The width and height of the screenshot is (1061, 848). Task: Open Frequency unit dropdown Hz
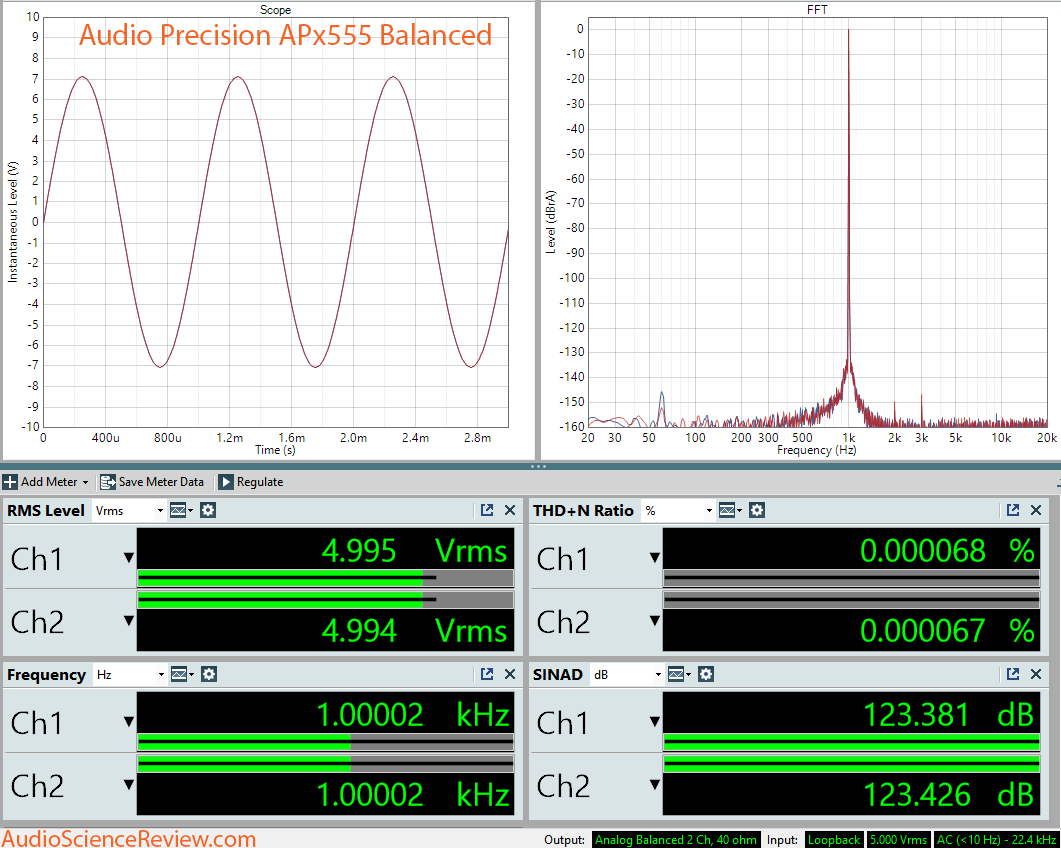point(129,674)
